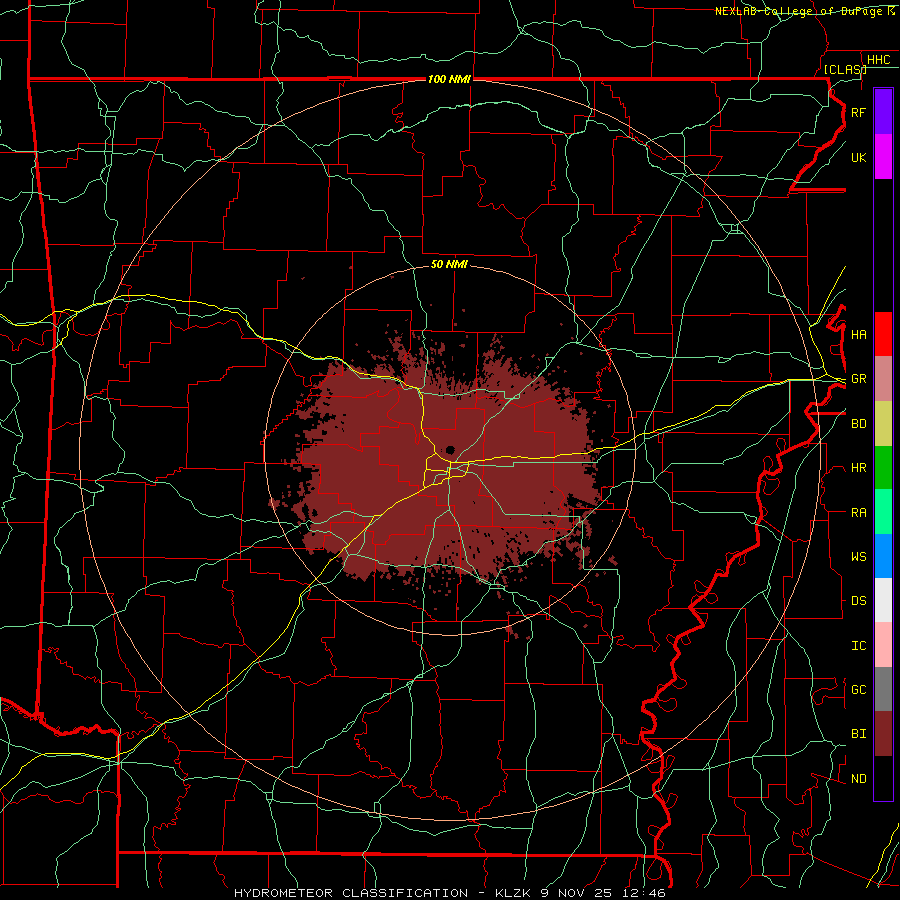Click the 'HHC' product code text
This screenshot has width=900, height=900.
pos(878,60)
